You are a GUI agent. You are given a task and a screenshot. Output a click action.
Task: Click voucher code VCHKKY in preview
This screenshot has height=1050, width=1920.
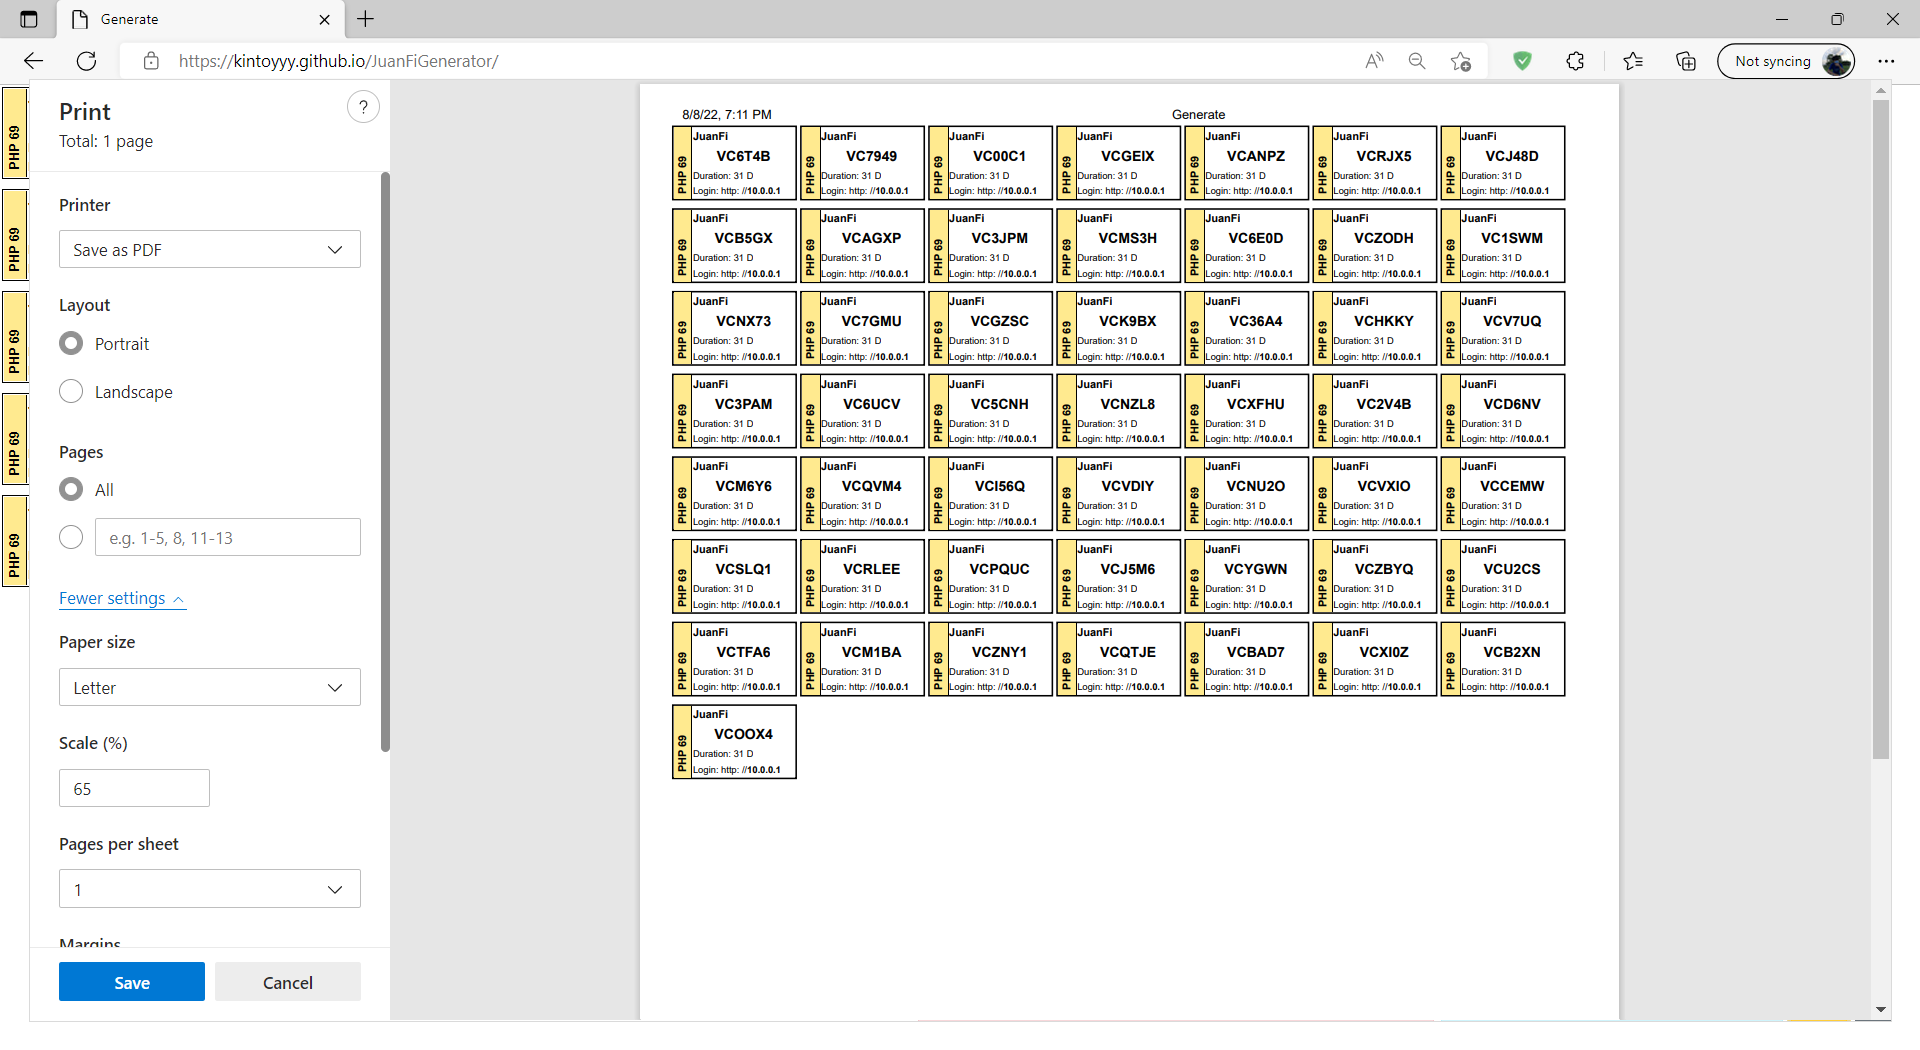coord(1384,321)
